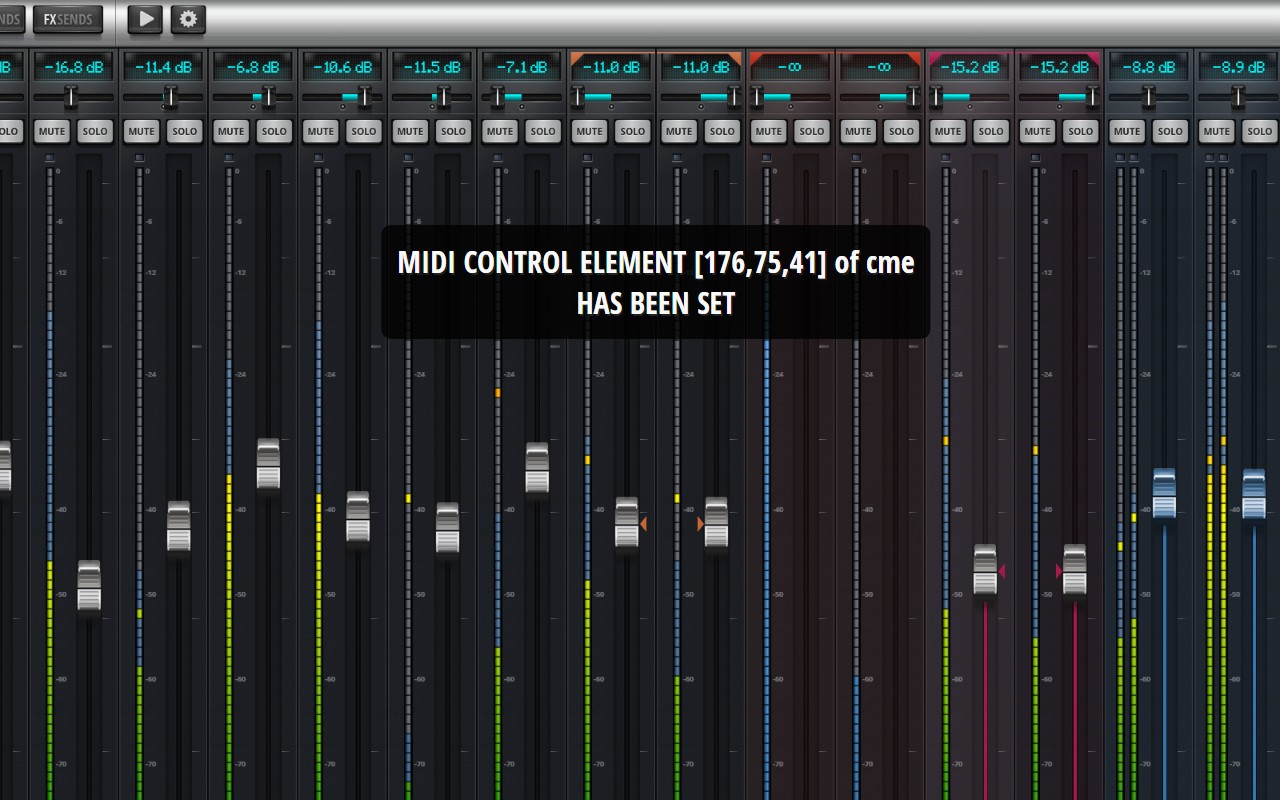This screenshot has width=1280, height=800.
Task: Mute the -16.8 dB channel
Action: coord(52,131)
